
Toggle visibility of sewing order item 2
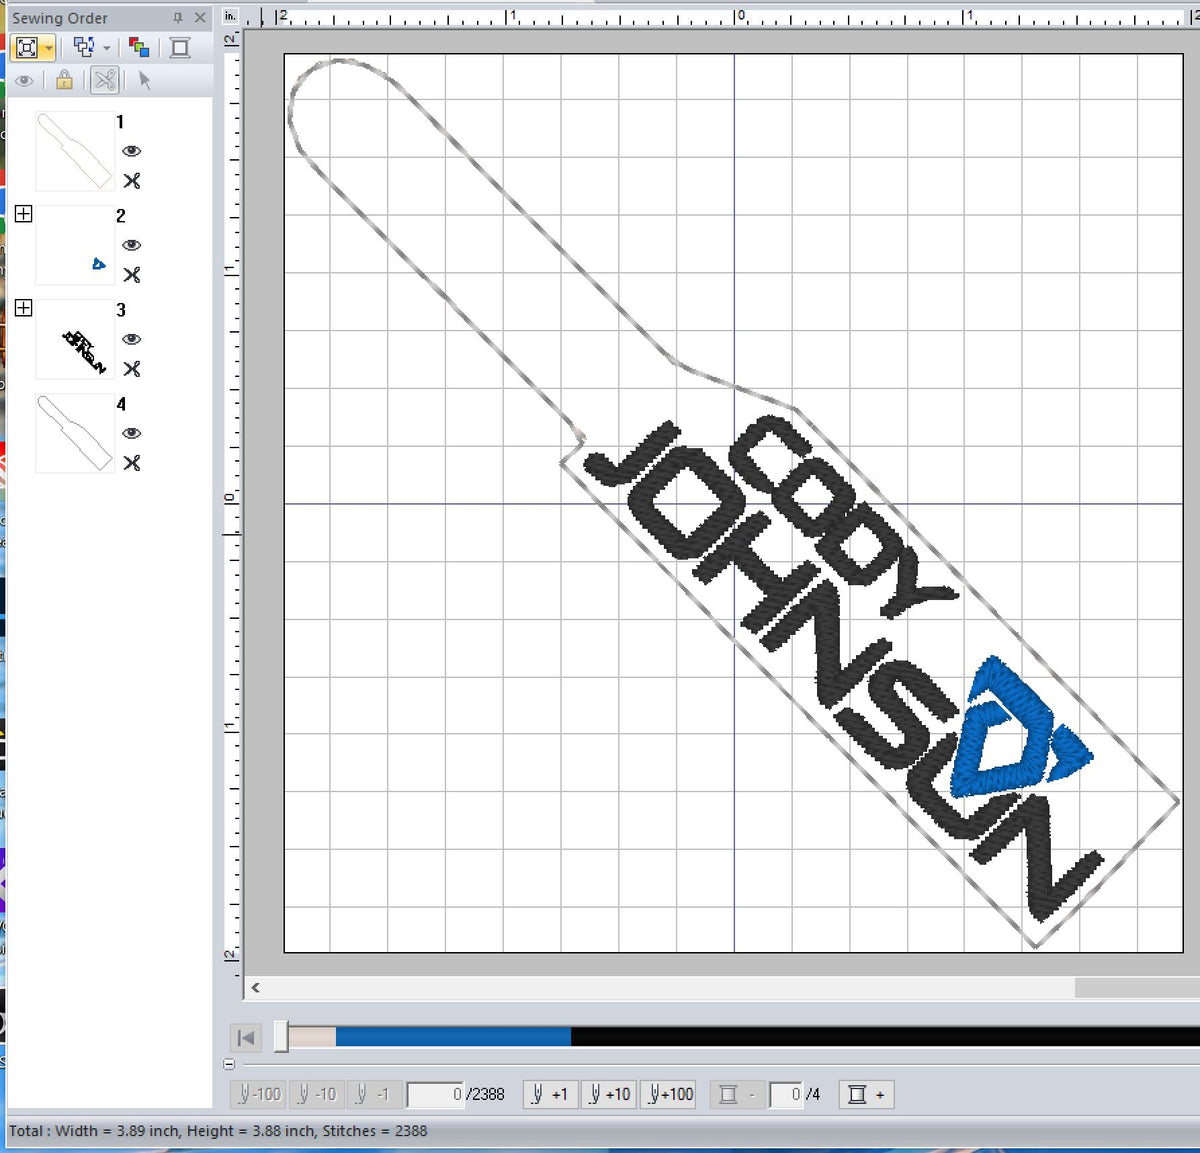tap(132, 245)
